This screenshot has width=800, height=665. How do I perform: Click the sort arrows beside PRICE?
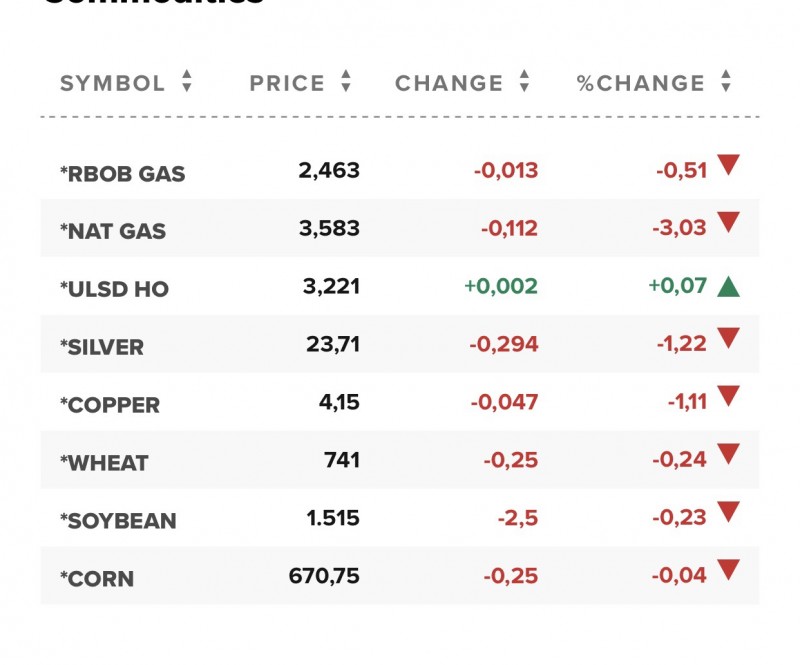coord(346,83)
